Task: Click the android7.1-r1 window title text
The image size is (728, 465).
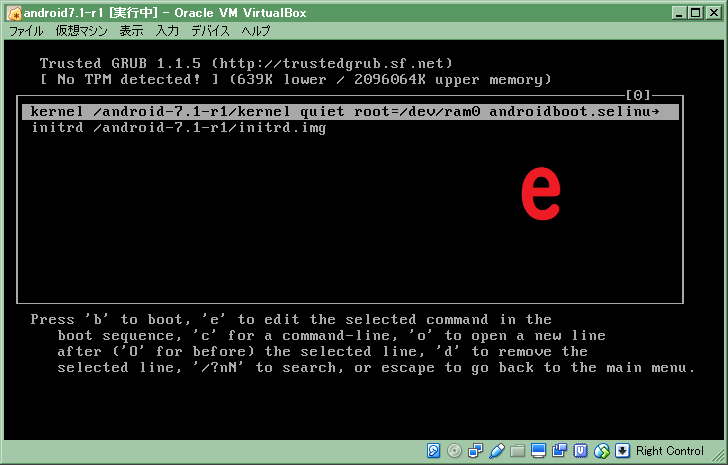Action: (165, 13)
